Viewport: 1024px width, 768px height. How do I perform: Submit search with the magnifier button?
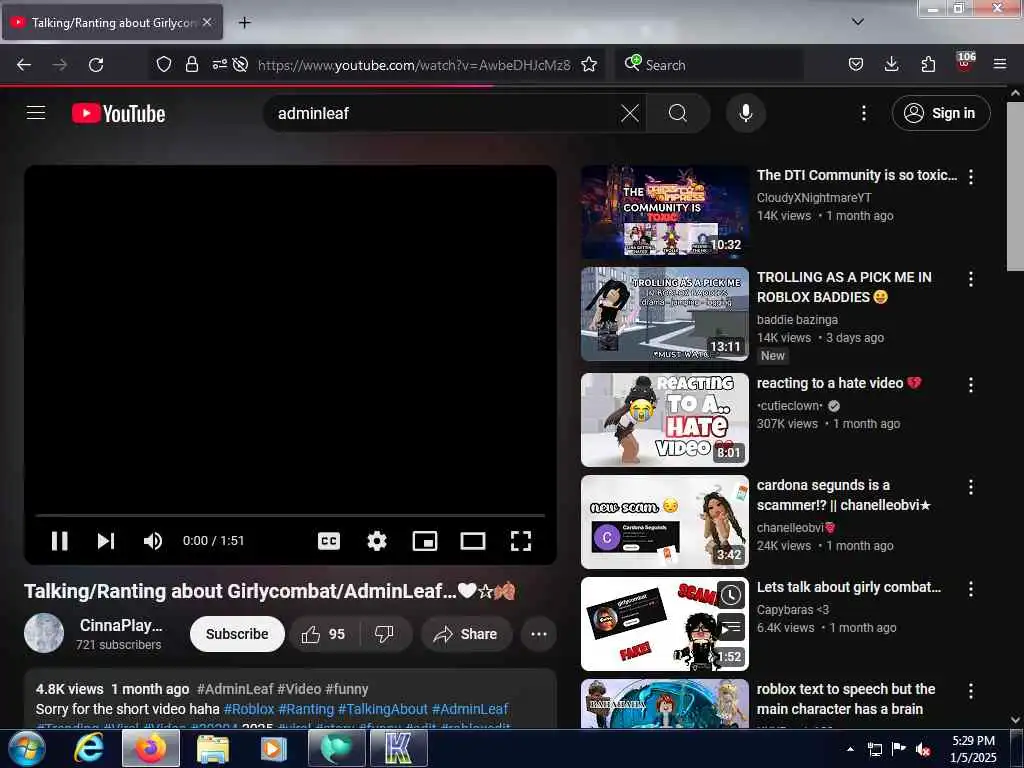677,114
